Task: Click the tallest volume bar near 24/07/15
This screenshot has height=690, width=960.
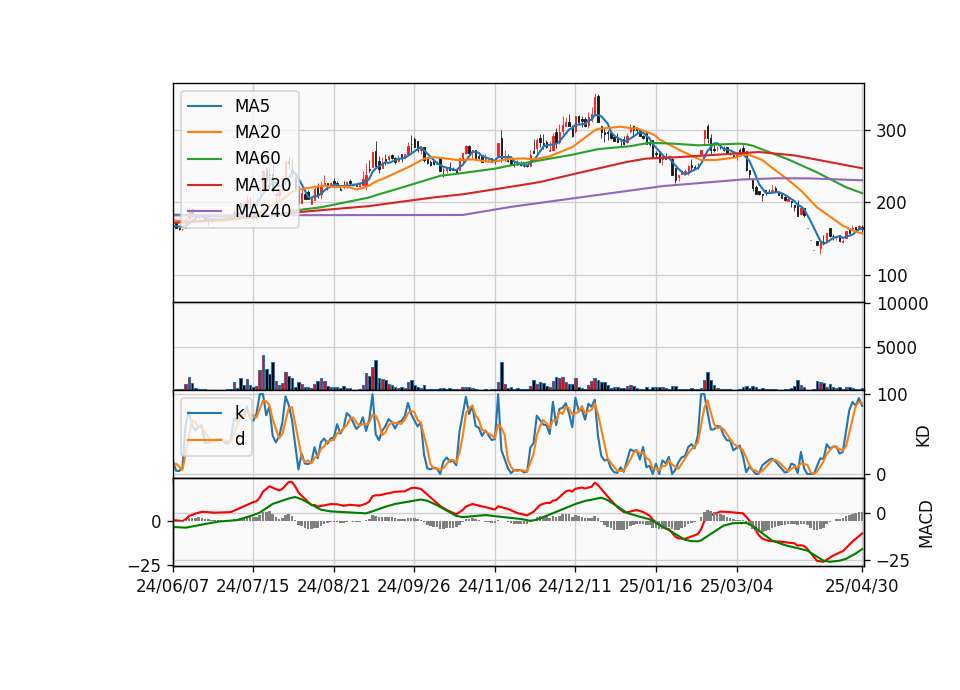Action: pos(263,372)
